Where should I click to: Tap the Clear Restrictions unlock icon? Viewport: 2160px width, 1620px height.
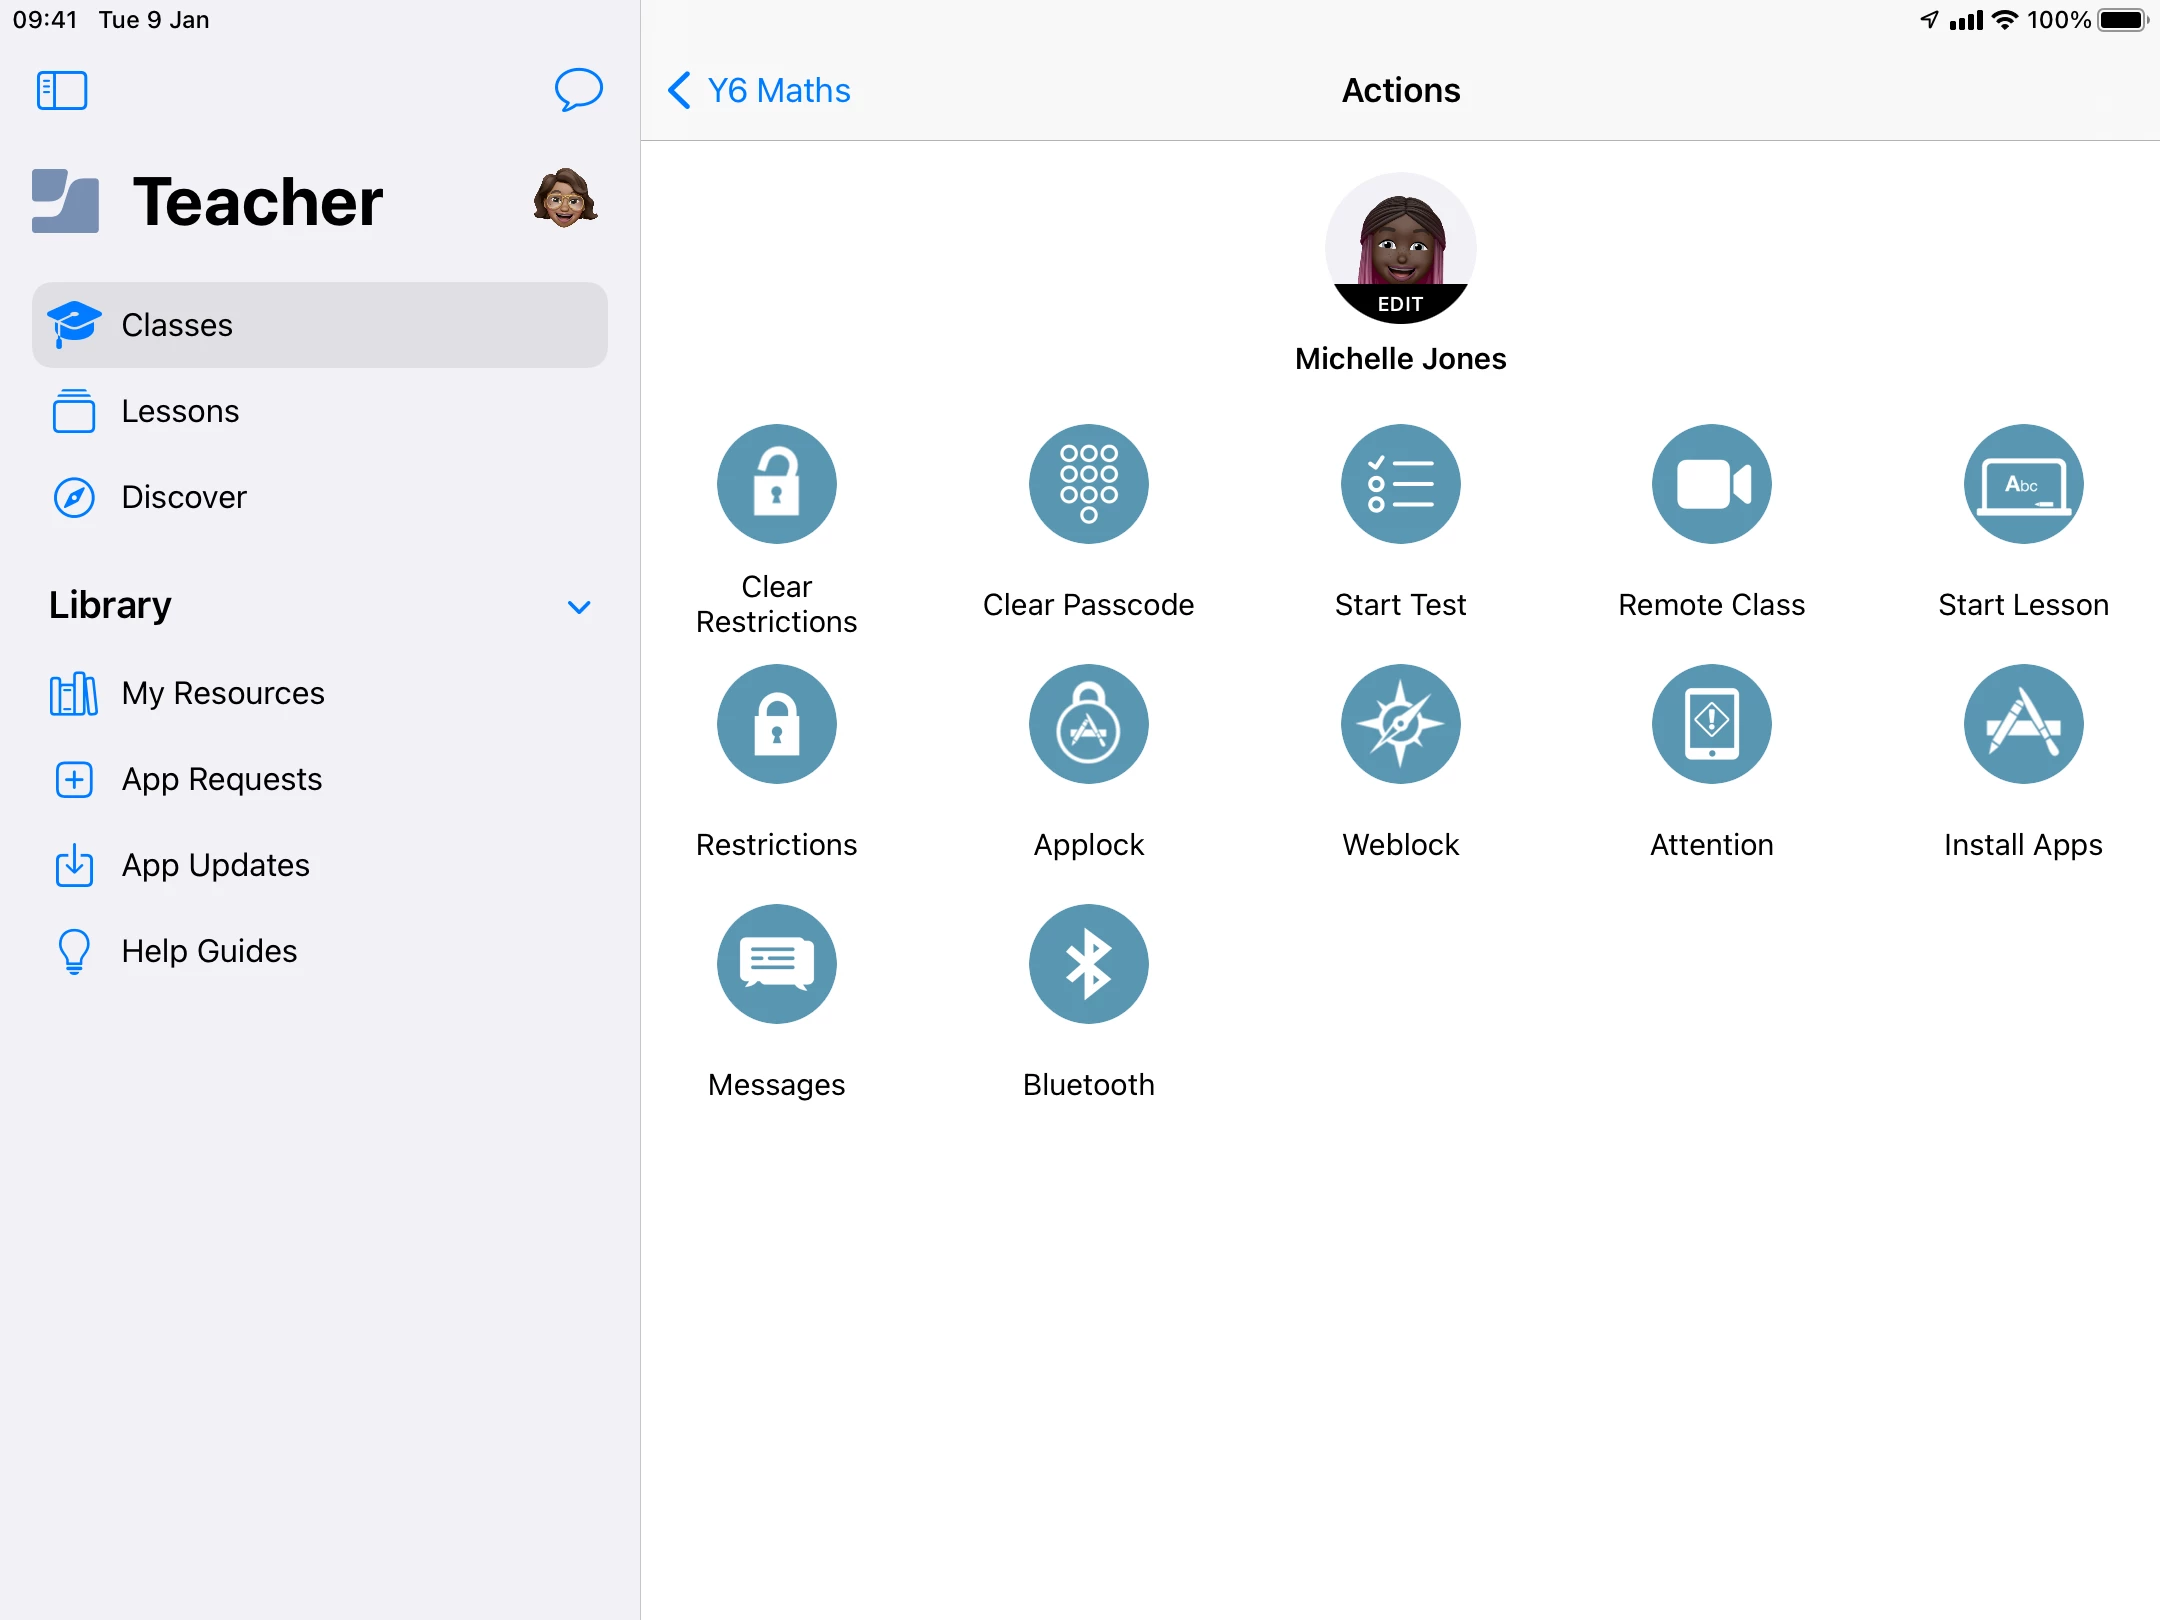[x=776, y=484]
